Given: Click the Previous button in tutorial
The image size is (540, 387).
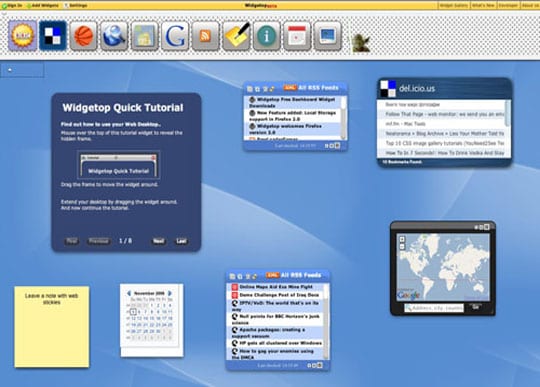Looking at the screenshot, I should 99,241.
